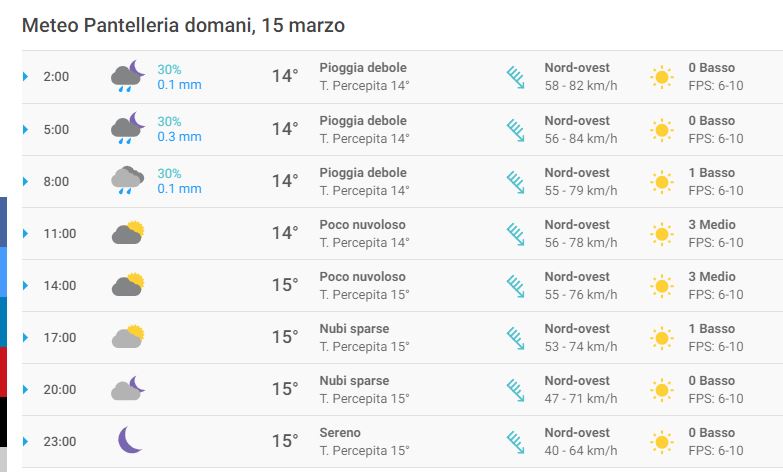This screenshot has width=783, height=472.
Task: Click the Pioggia debole text at 5:00
Action: [363, 121]
